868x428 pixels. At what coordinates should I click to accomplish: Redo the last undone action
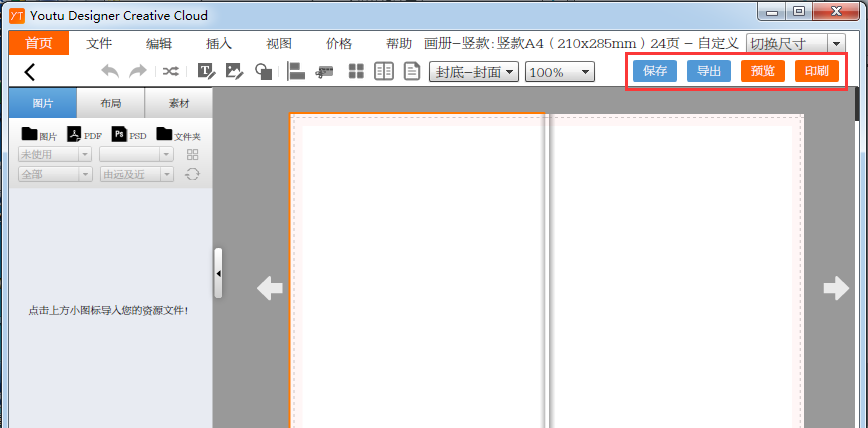click(138, 71)
